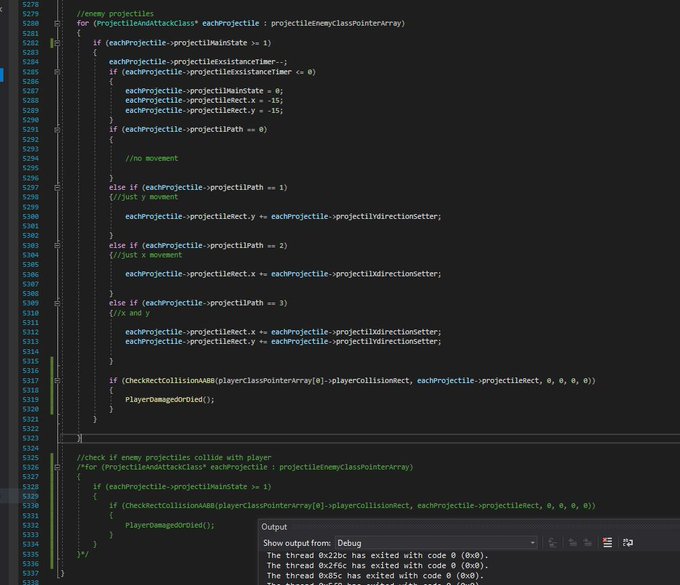
Task: Collapse the if block at line 5285
Action: tap(57, 72)
